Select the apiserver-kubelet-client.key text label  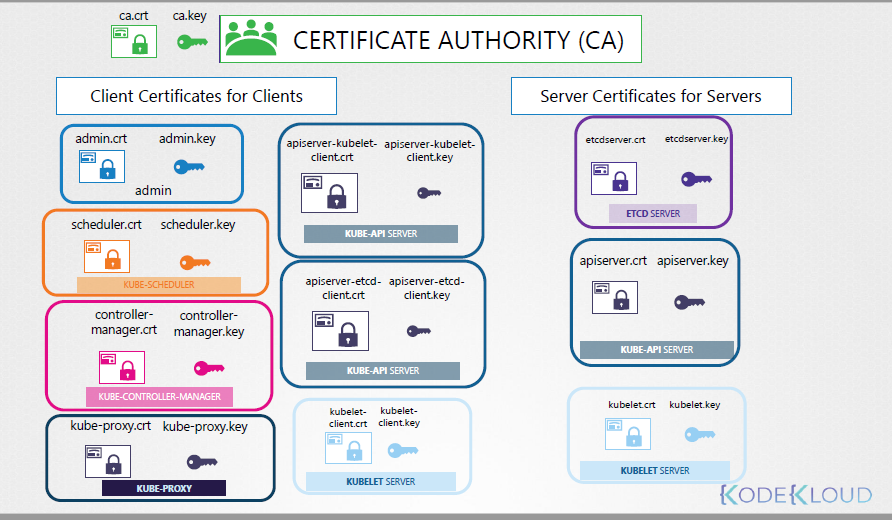pyautogui.click(x=430, y=151)
